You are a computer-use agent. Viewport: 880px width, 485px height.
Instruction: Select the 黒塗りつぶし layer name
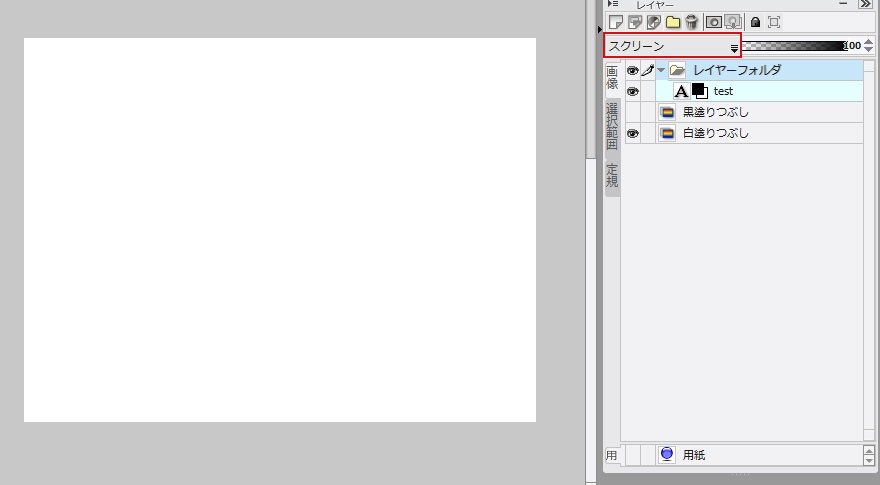(716, 112)
